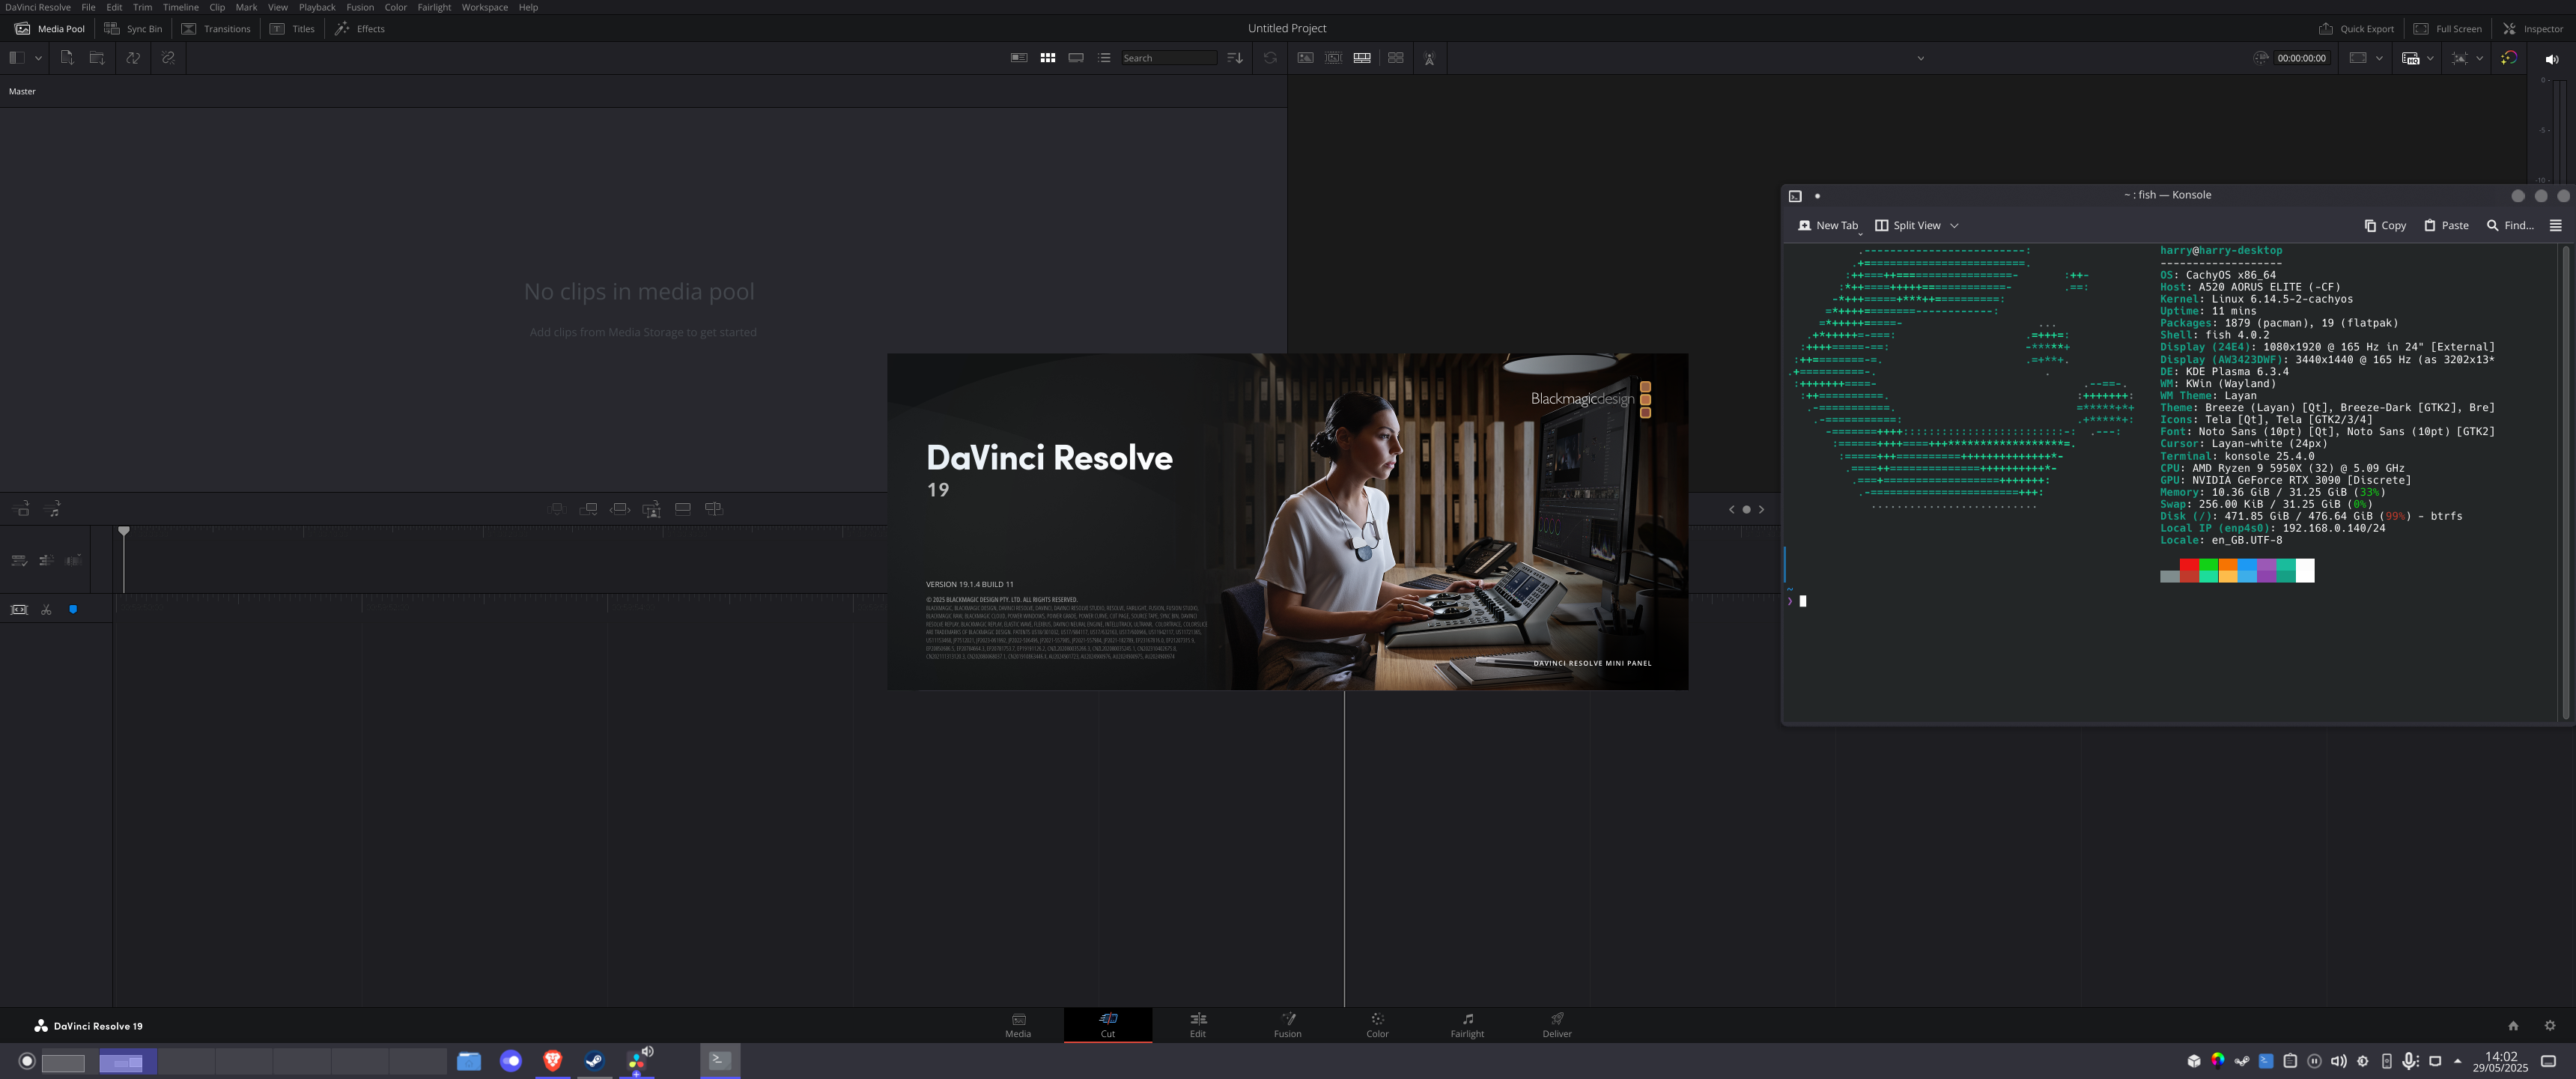Open the Workspace menu

[484, 7]
